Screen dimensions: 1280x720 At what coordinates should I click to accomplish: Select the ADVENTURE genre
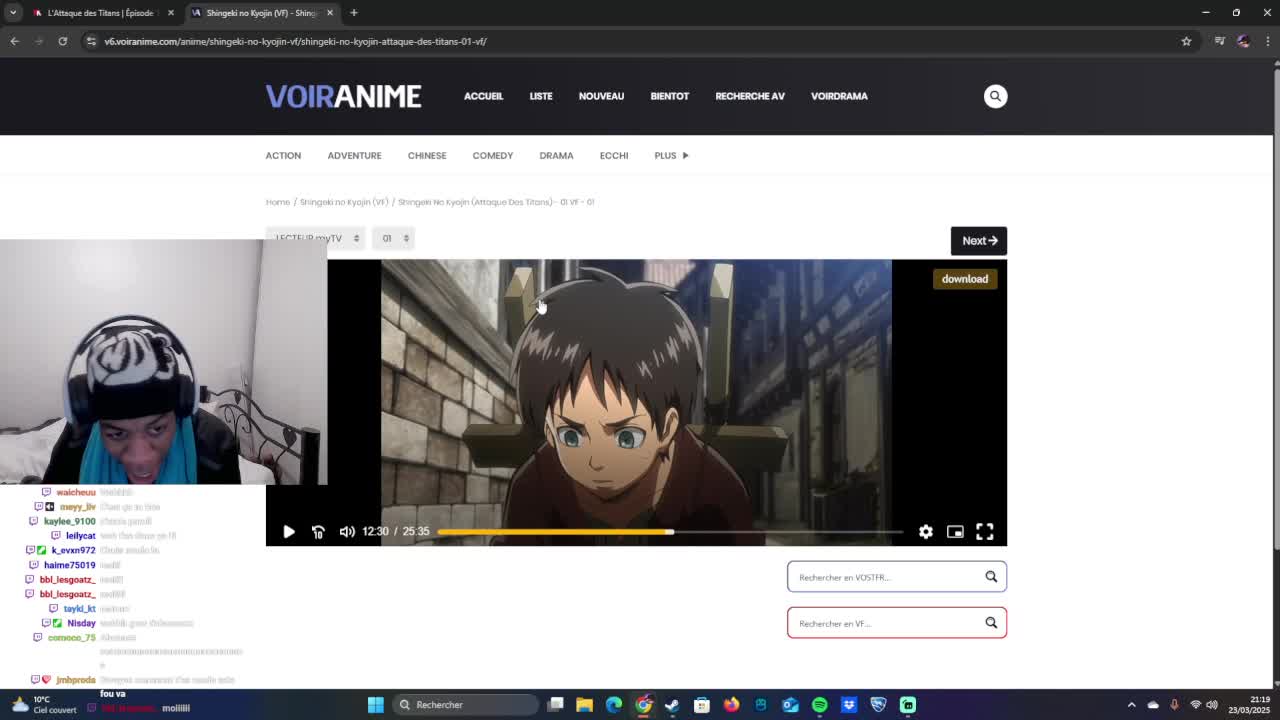pos(354,155)
